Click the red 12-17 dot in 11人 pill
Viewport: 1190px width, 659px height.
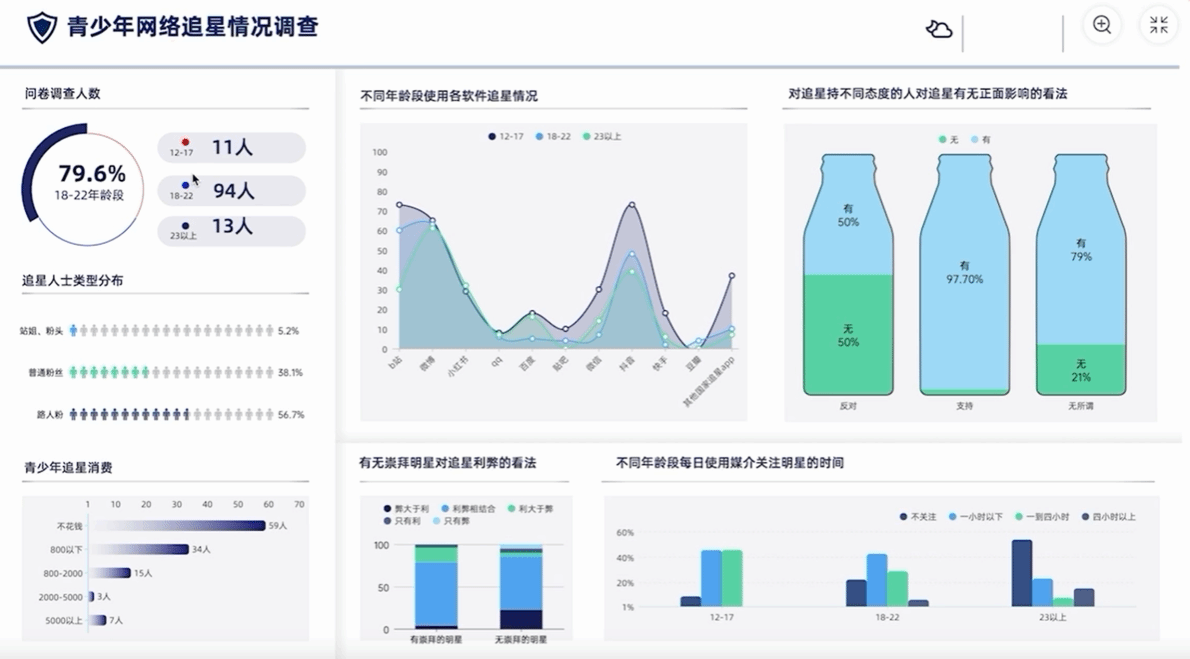click(x=185, y=142)
